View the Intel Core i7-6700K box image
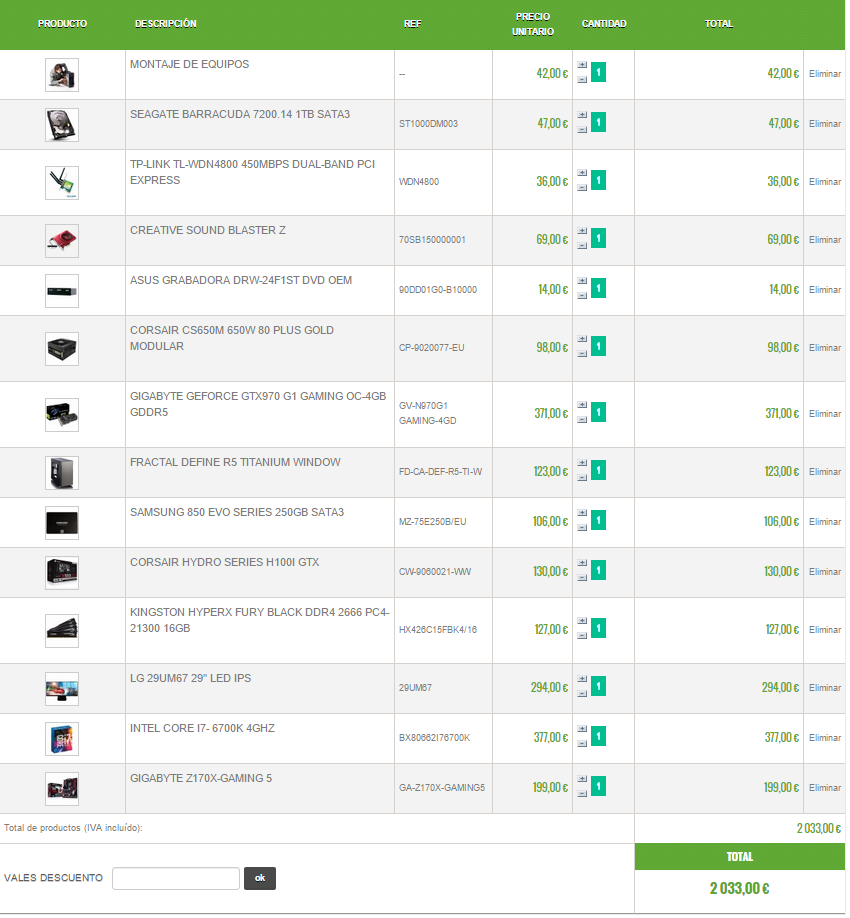850x918 pixels. coord(62,739)
